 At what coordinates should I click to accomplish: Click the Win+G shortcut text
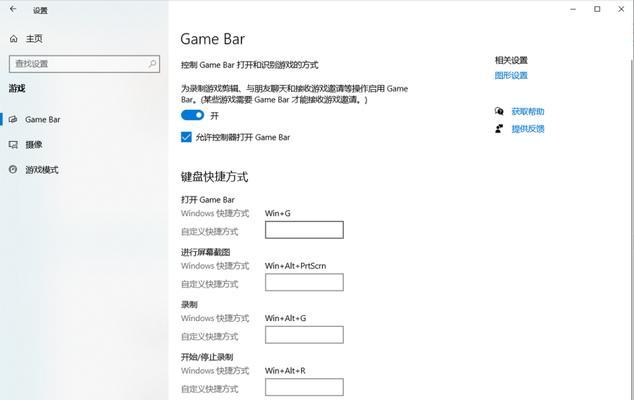coord(278,213)
